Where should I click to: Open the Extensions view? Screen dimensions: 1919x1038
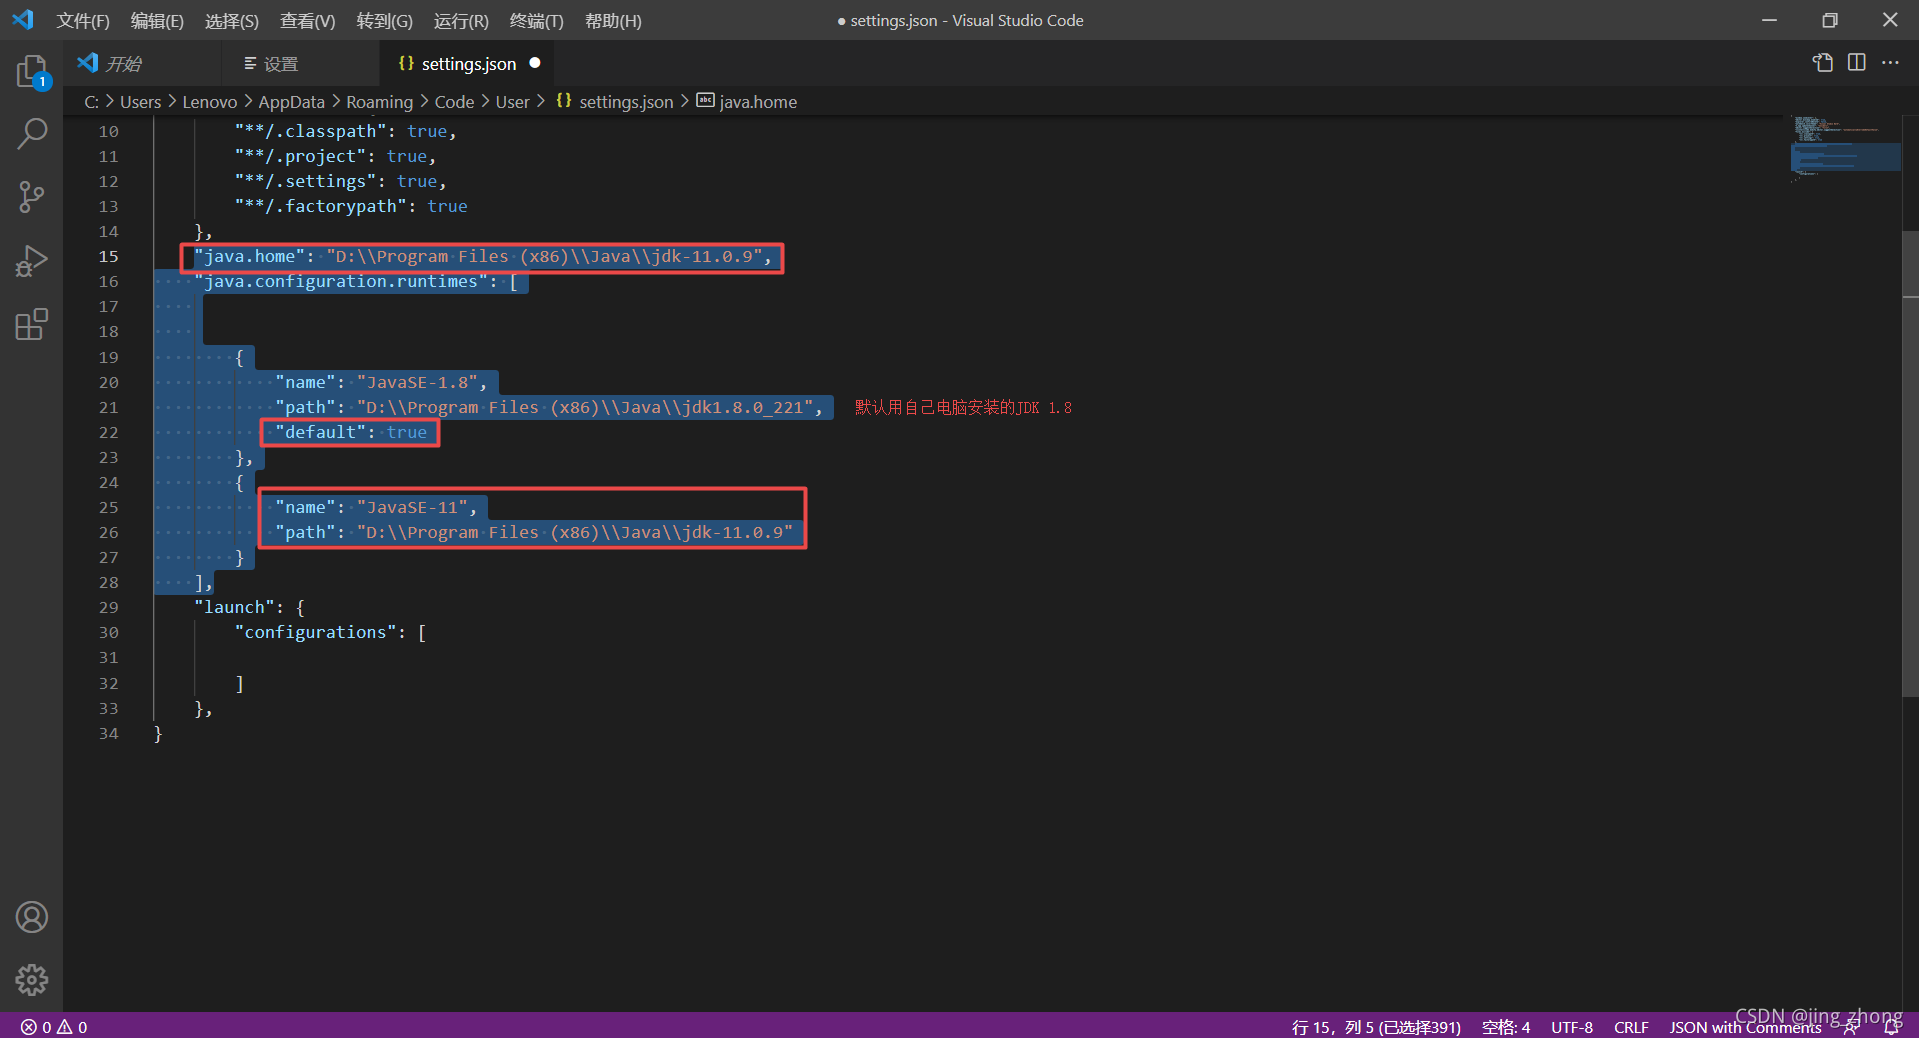coord(32,325)
